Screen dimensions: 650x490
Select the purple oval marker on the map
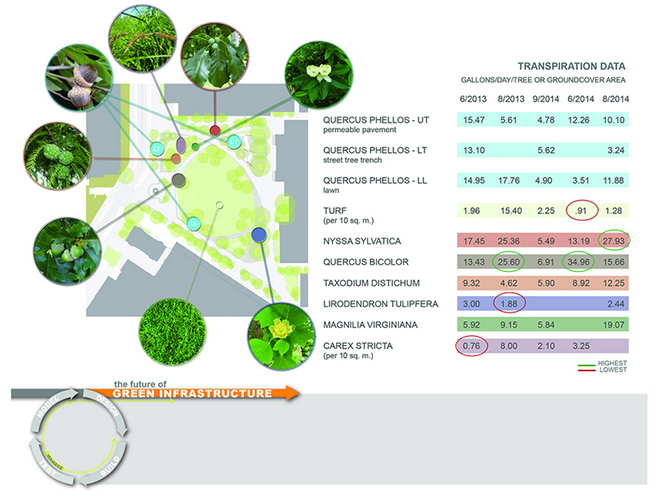tap(181, 147)
